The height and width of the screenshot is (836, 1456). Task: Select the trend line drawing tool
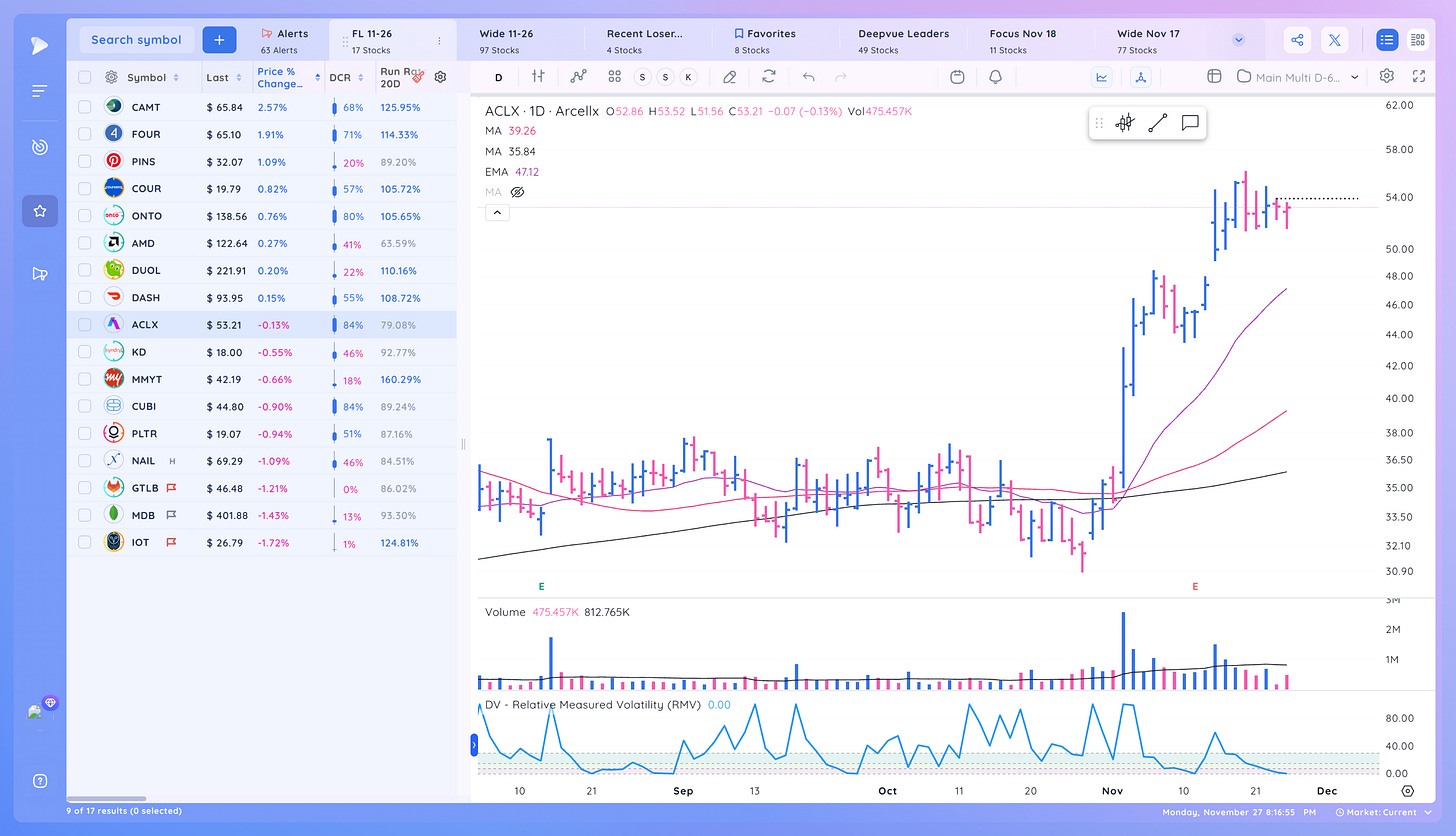coord(1157,123)
